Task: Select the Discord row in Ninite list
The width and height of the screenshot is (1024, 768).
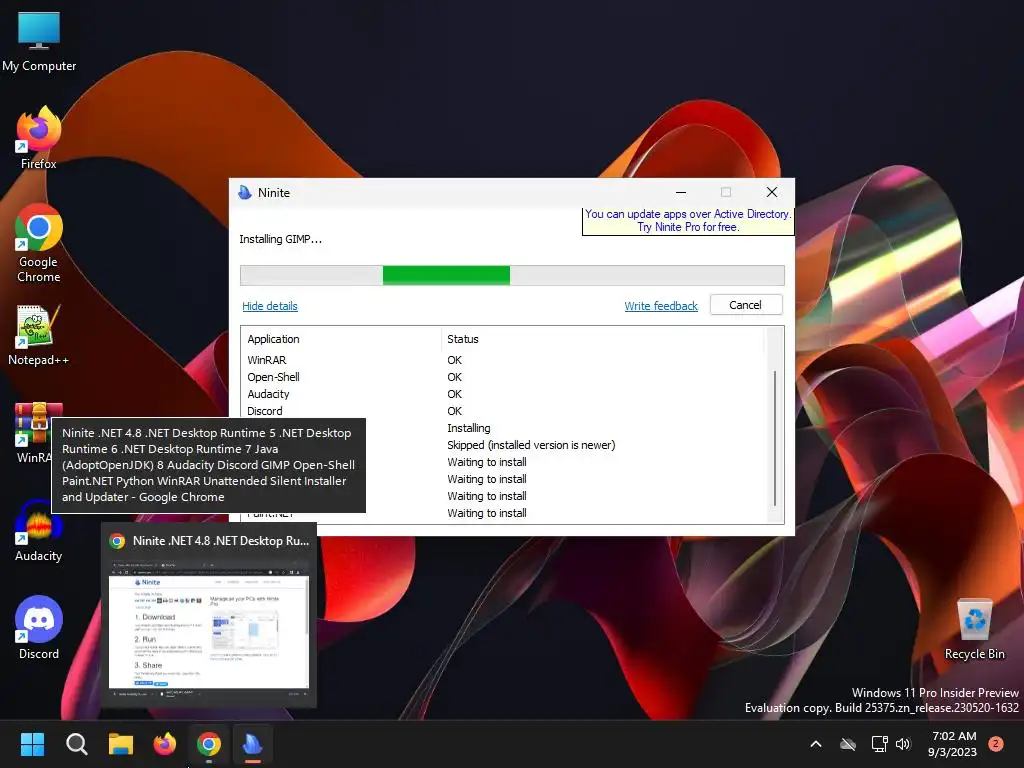Action: click(x=503, y=411)
